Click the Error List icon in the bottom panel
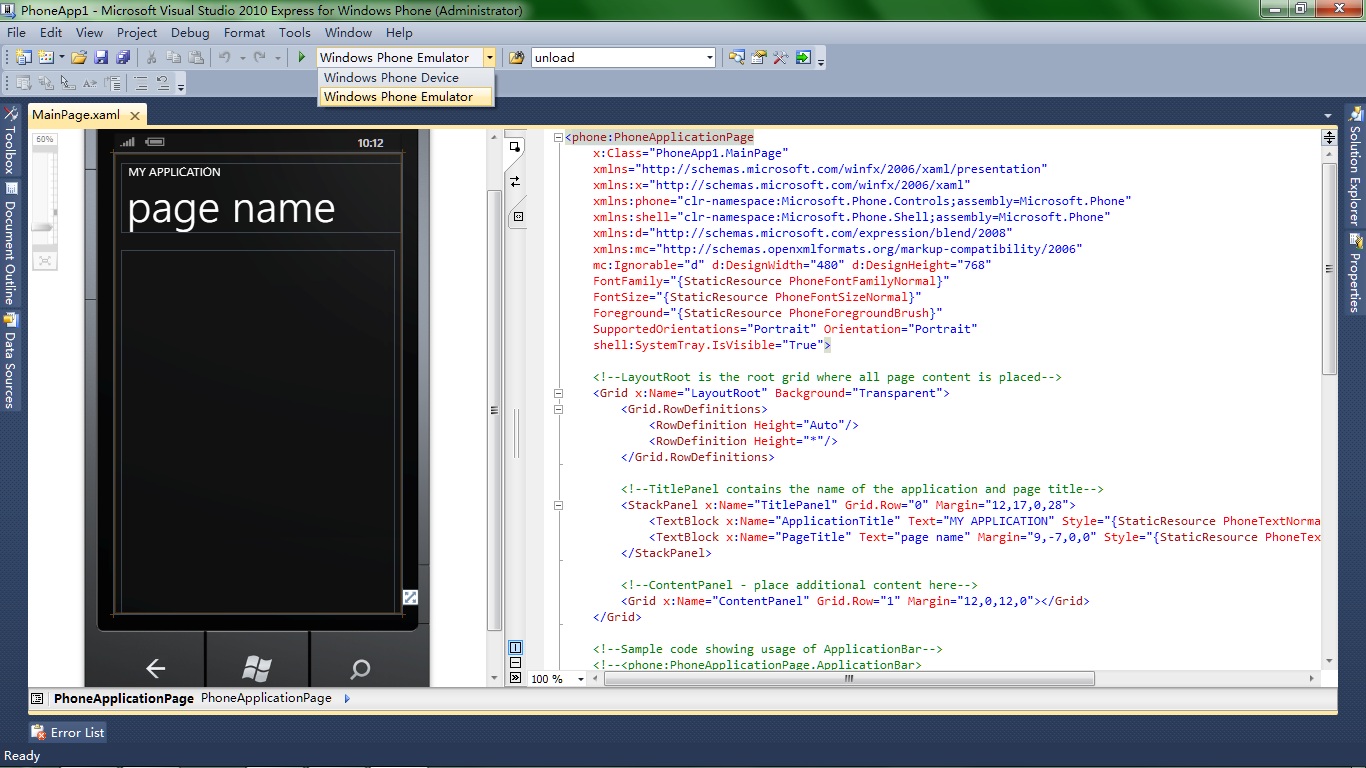This screenshot has width=1366, height=768. (x=38, y=732)
